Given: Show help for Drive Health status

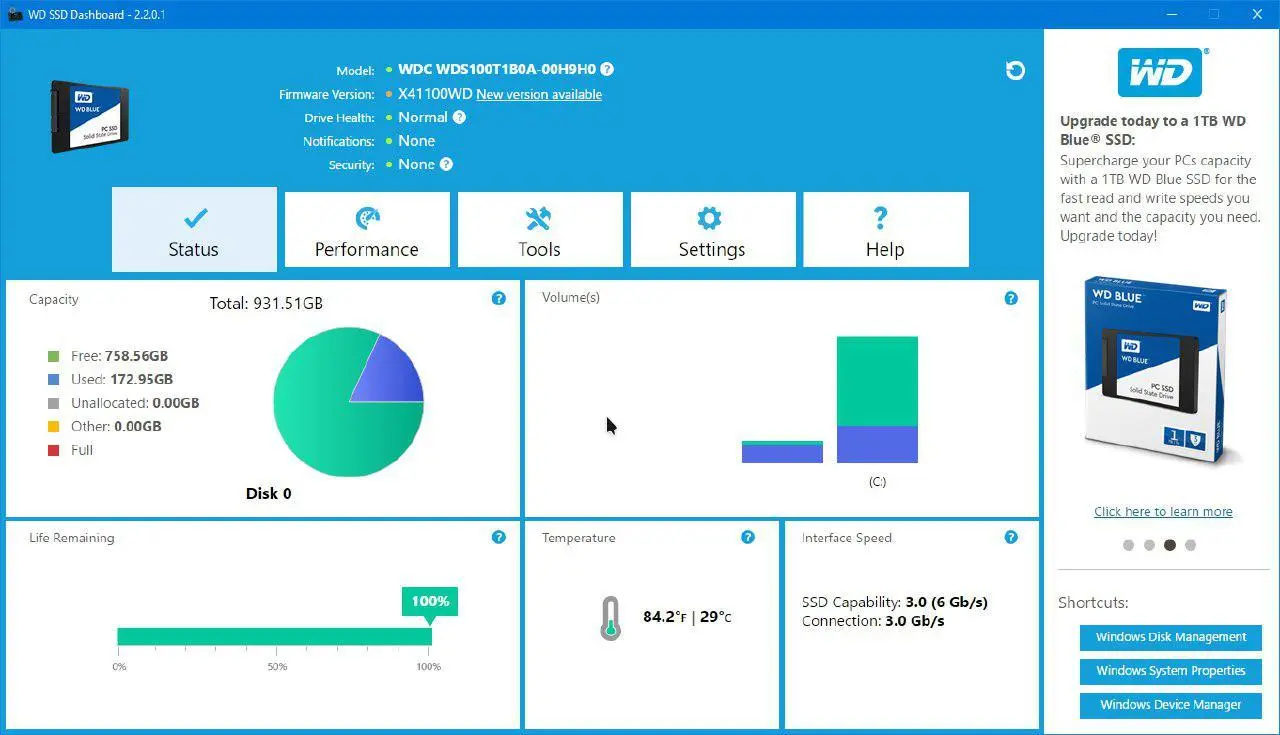Looking at the screenshot, I should point(459,117).
